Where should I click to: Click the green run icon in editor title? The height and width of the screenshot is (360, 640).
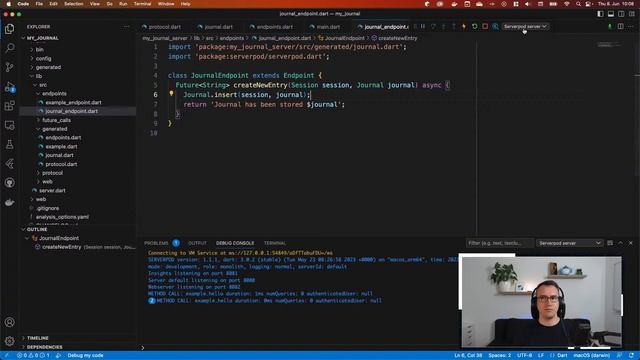tap(610, 27)
